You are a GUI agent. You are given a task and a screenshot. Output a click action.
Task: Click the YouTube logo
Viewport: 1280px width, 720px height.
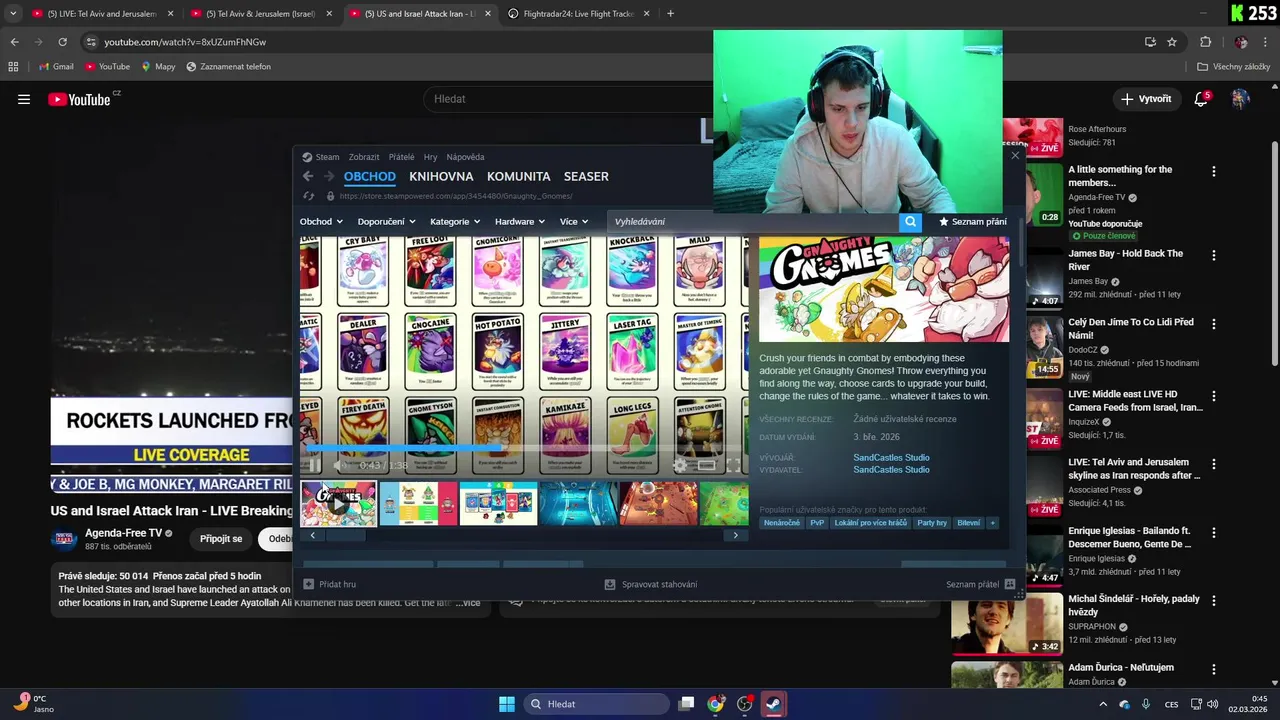(79, 99)
